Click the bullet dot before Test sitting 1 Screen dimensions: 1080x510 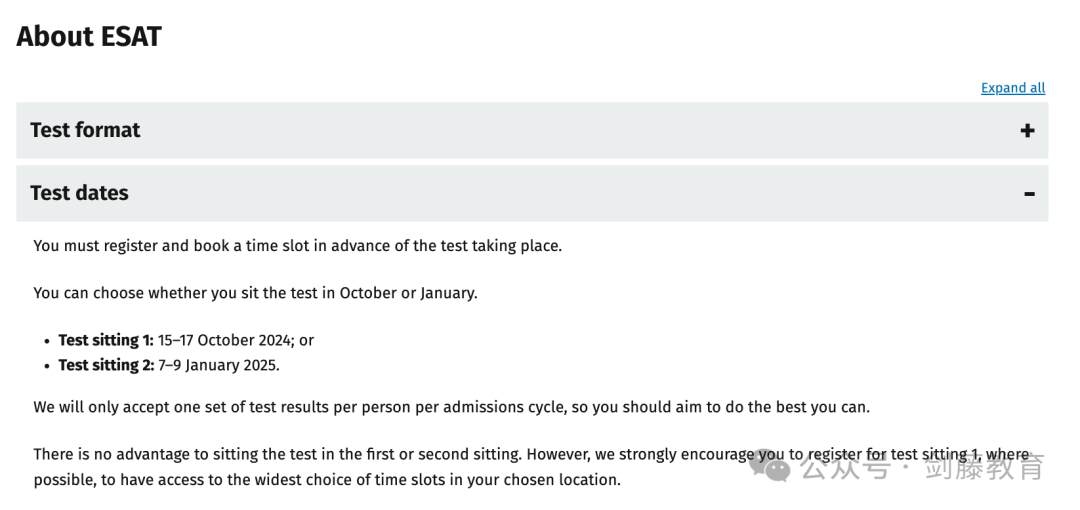click(48, 341)
